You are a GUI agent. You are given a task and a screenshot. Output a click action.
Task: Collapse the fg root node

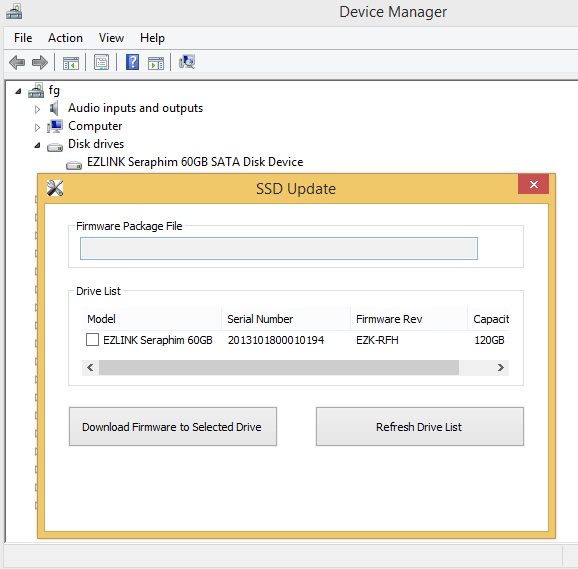(x=18, y=91)
